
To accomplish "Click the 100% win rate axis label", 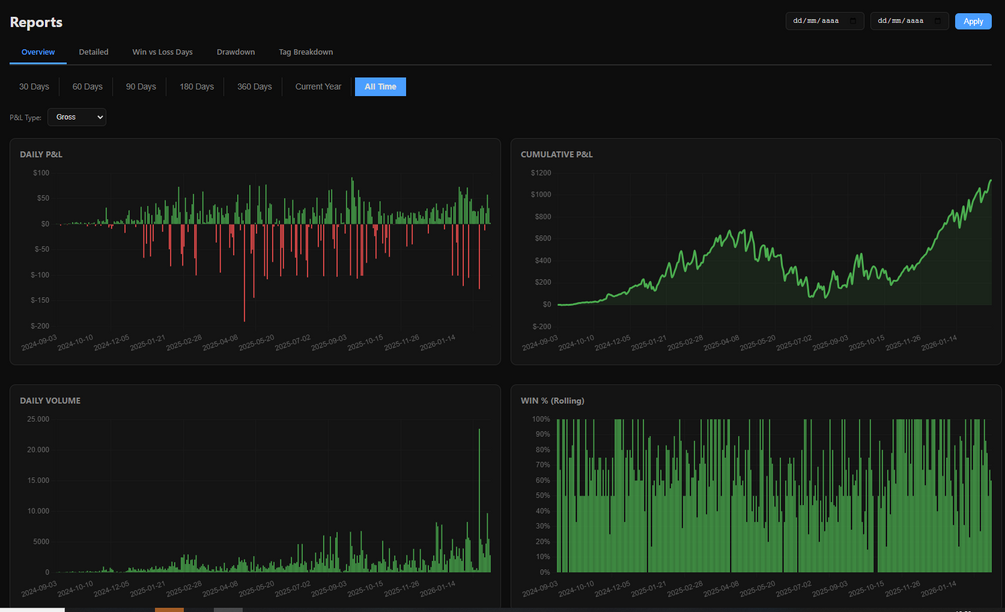I will click(x=541, y=419).
